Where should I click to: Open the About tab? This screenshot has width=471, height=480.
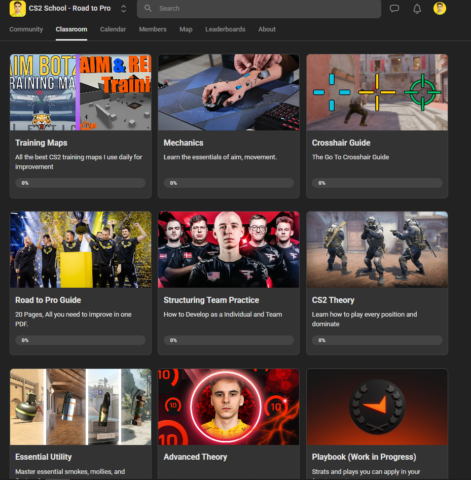coord(267,29)
